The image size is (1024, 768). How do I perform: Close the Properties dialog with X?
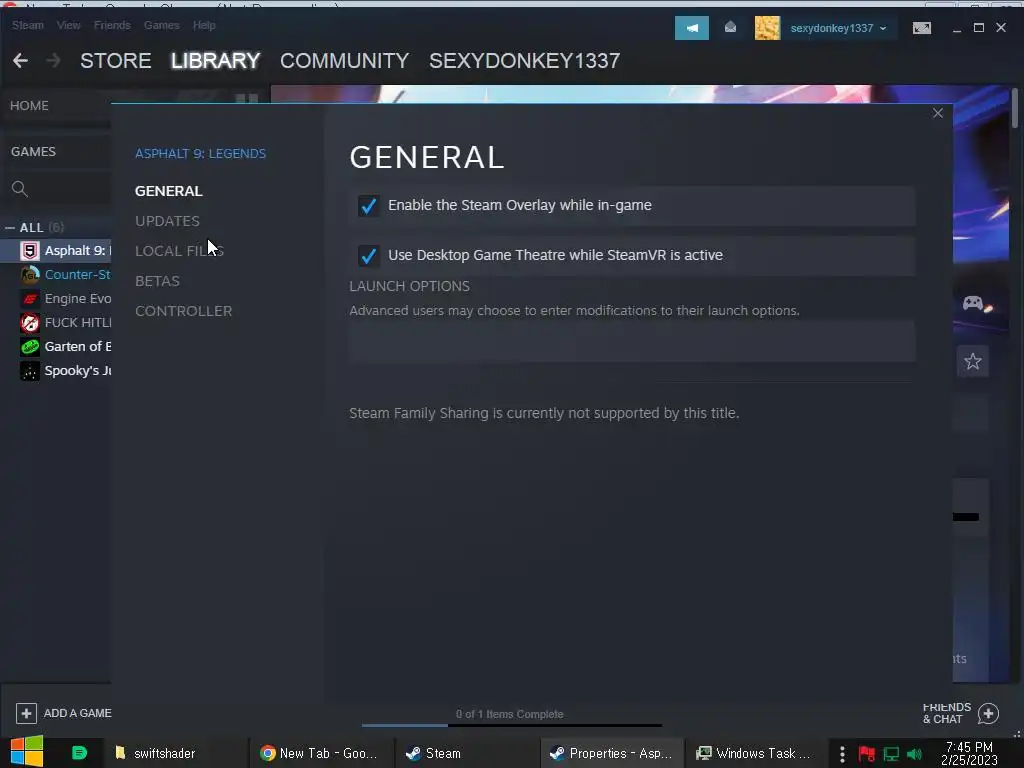click(x=938, y=113)
